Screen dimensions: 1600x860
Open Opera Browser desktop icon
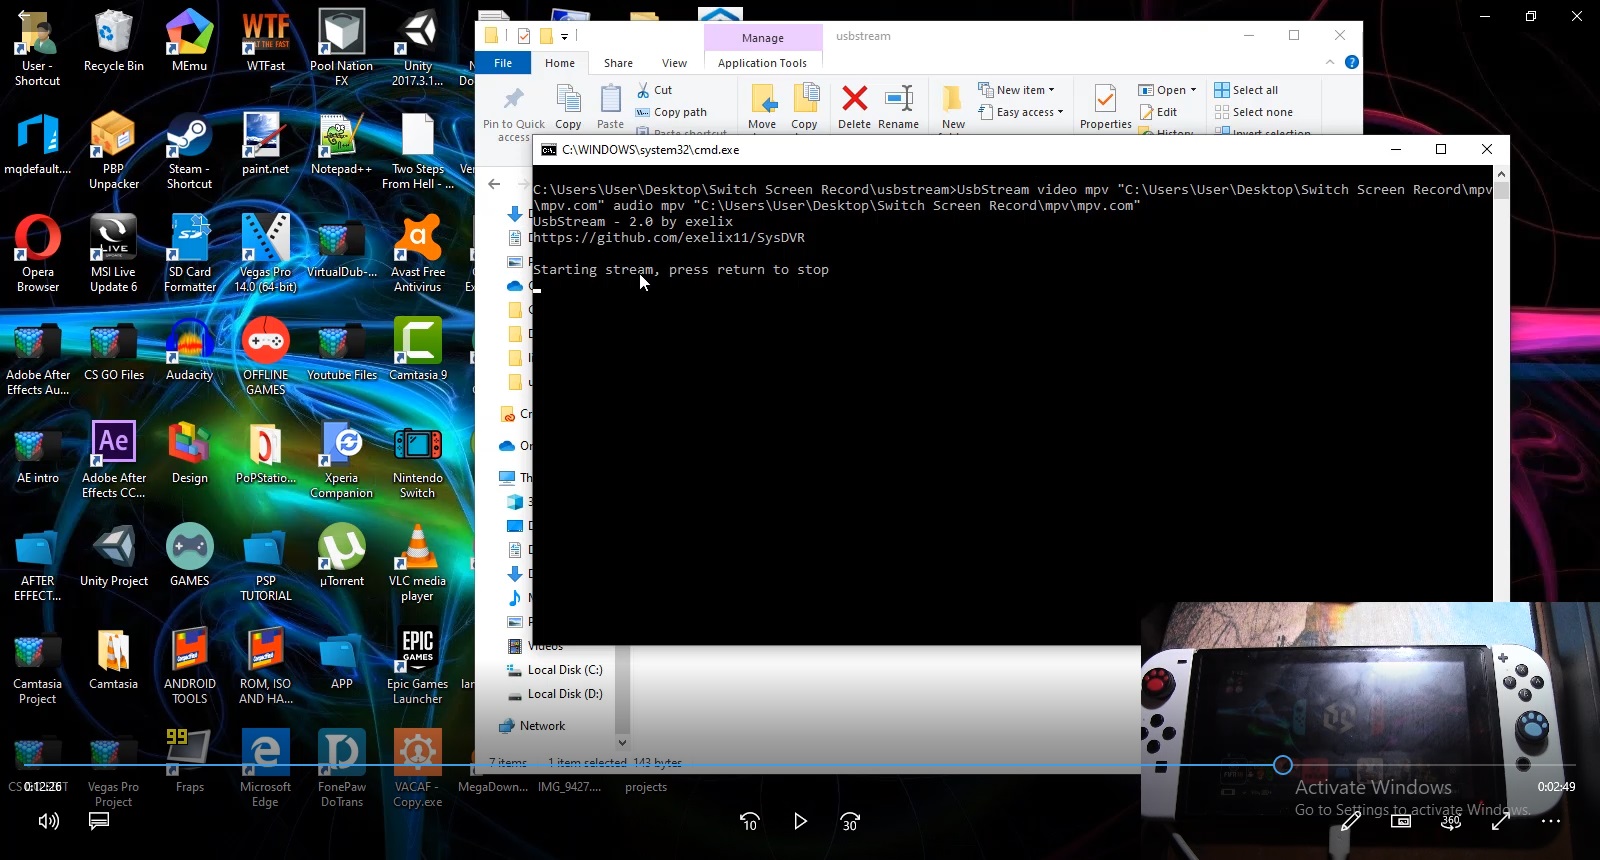[x=38, y=254]
